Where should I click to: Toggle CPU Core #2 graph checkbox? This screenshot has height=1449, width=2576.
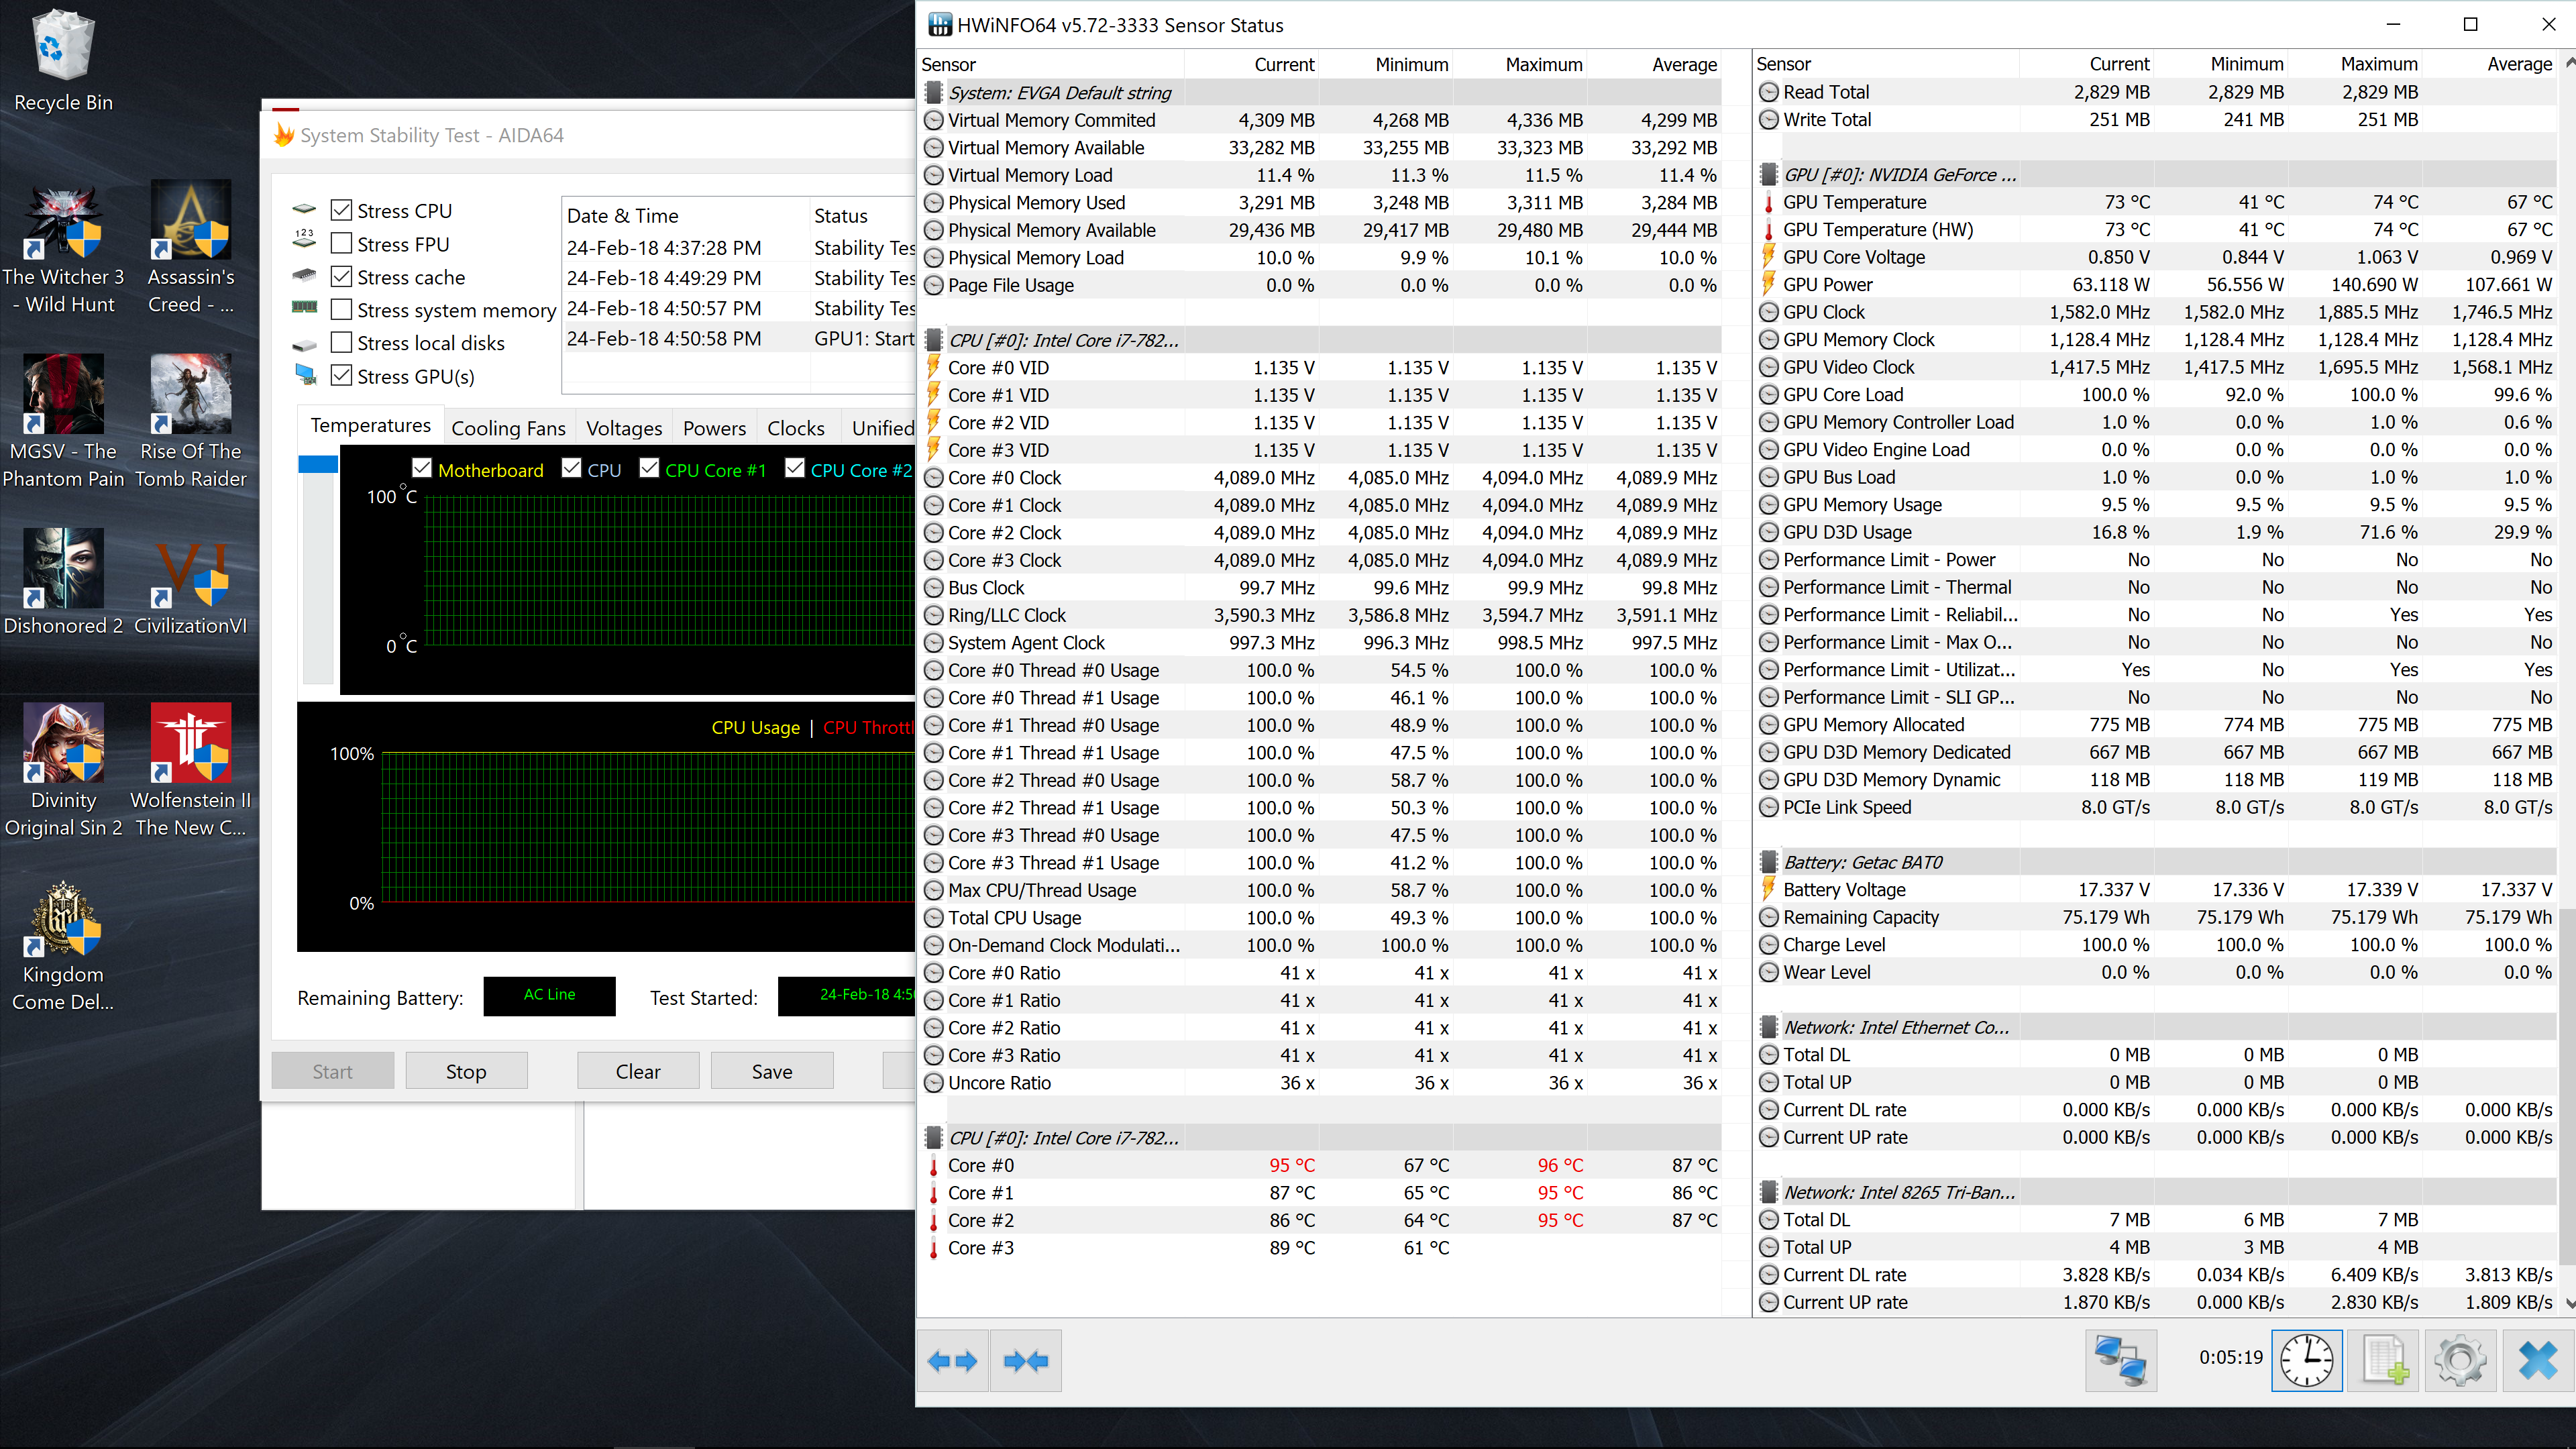pos(795,469)
